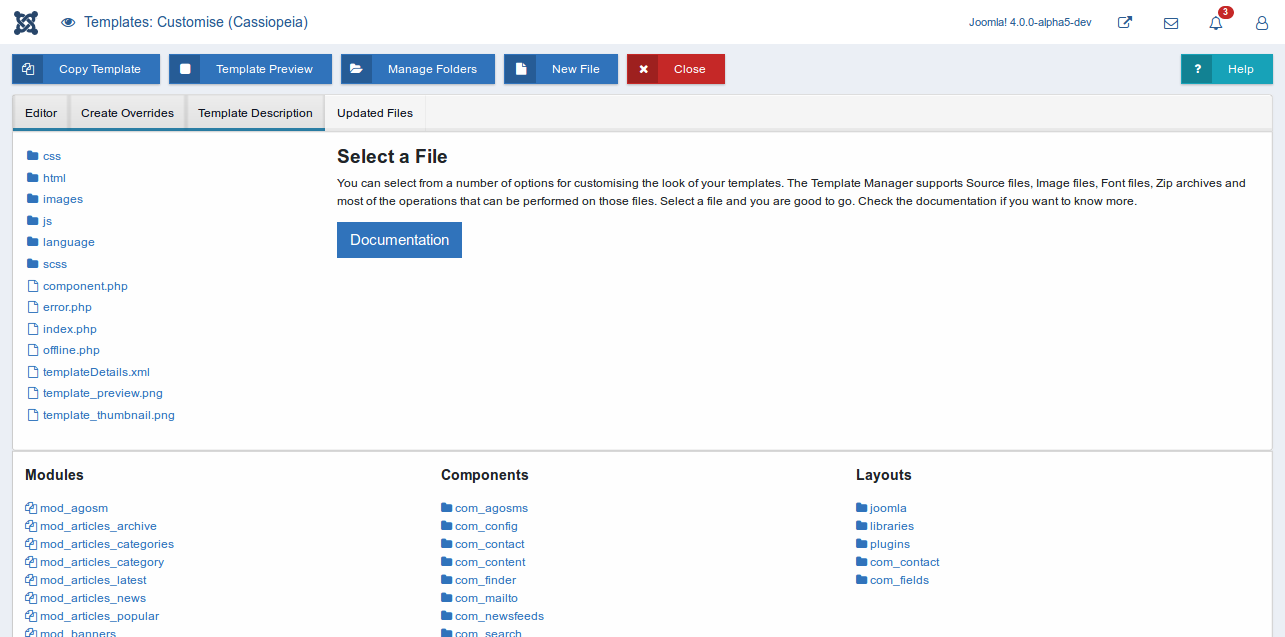Open component.php file
1285x637 pixels.
point(85,286)
